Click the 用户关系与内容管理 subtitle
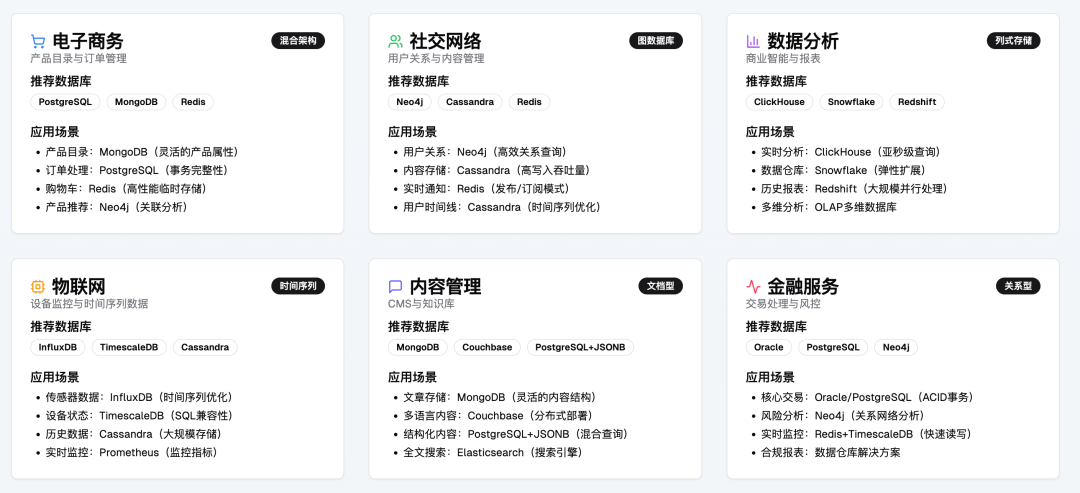 436,59
